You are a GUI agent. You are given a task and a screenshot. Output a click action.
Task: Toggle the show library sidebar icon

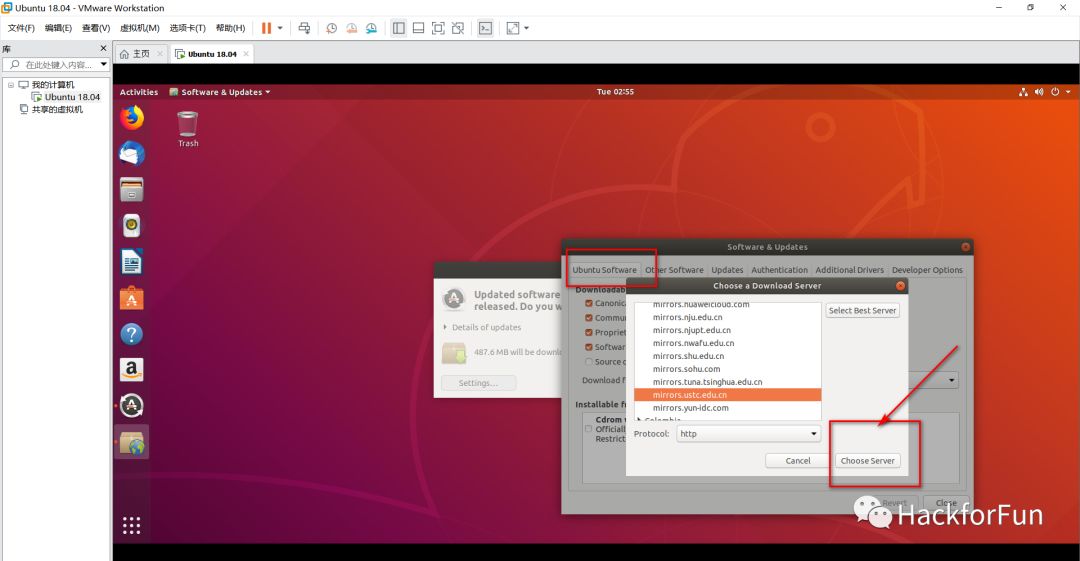coord(398,28)
